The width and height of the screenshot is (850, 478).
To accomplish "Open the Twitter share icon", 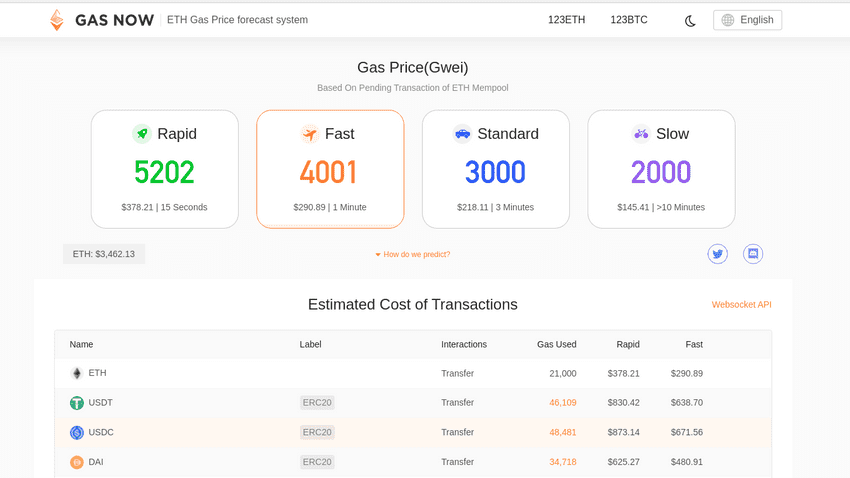I will (x=718, y=254).
